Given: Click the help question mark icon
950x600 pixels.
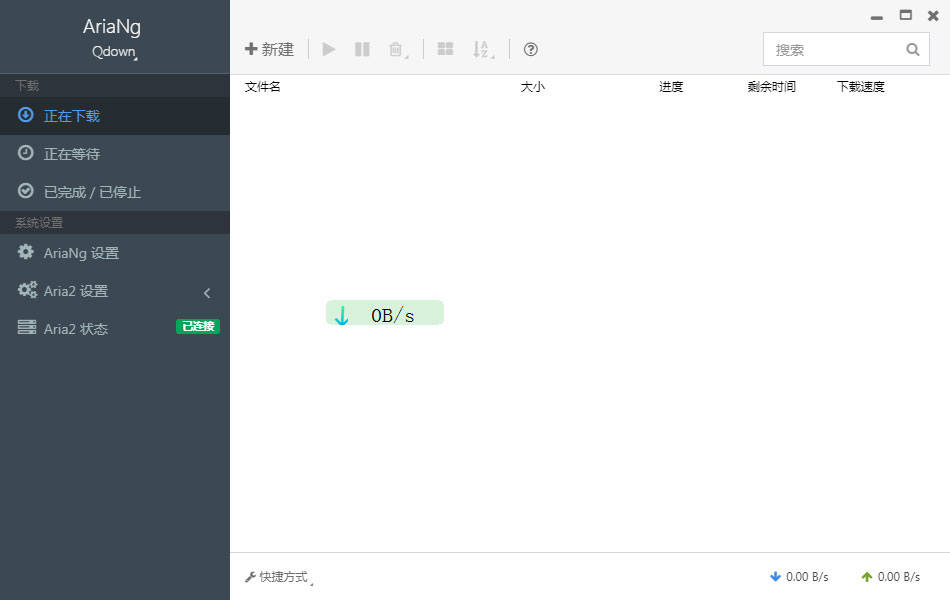Looking at the screenshot, I should [x=531, y=49].
